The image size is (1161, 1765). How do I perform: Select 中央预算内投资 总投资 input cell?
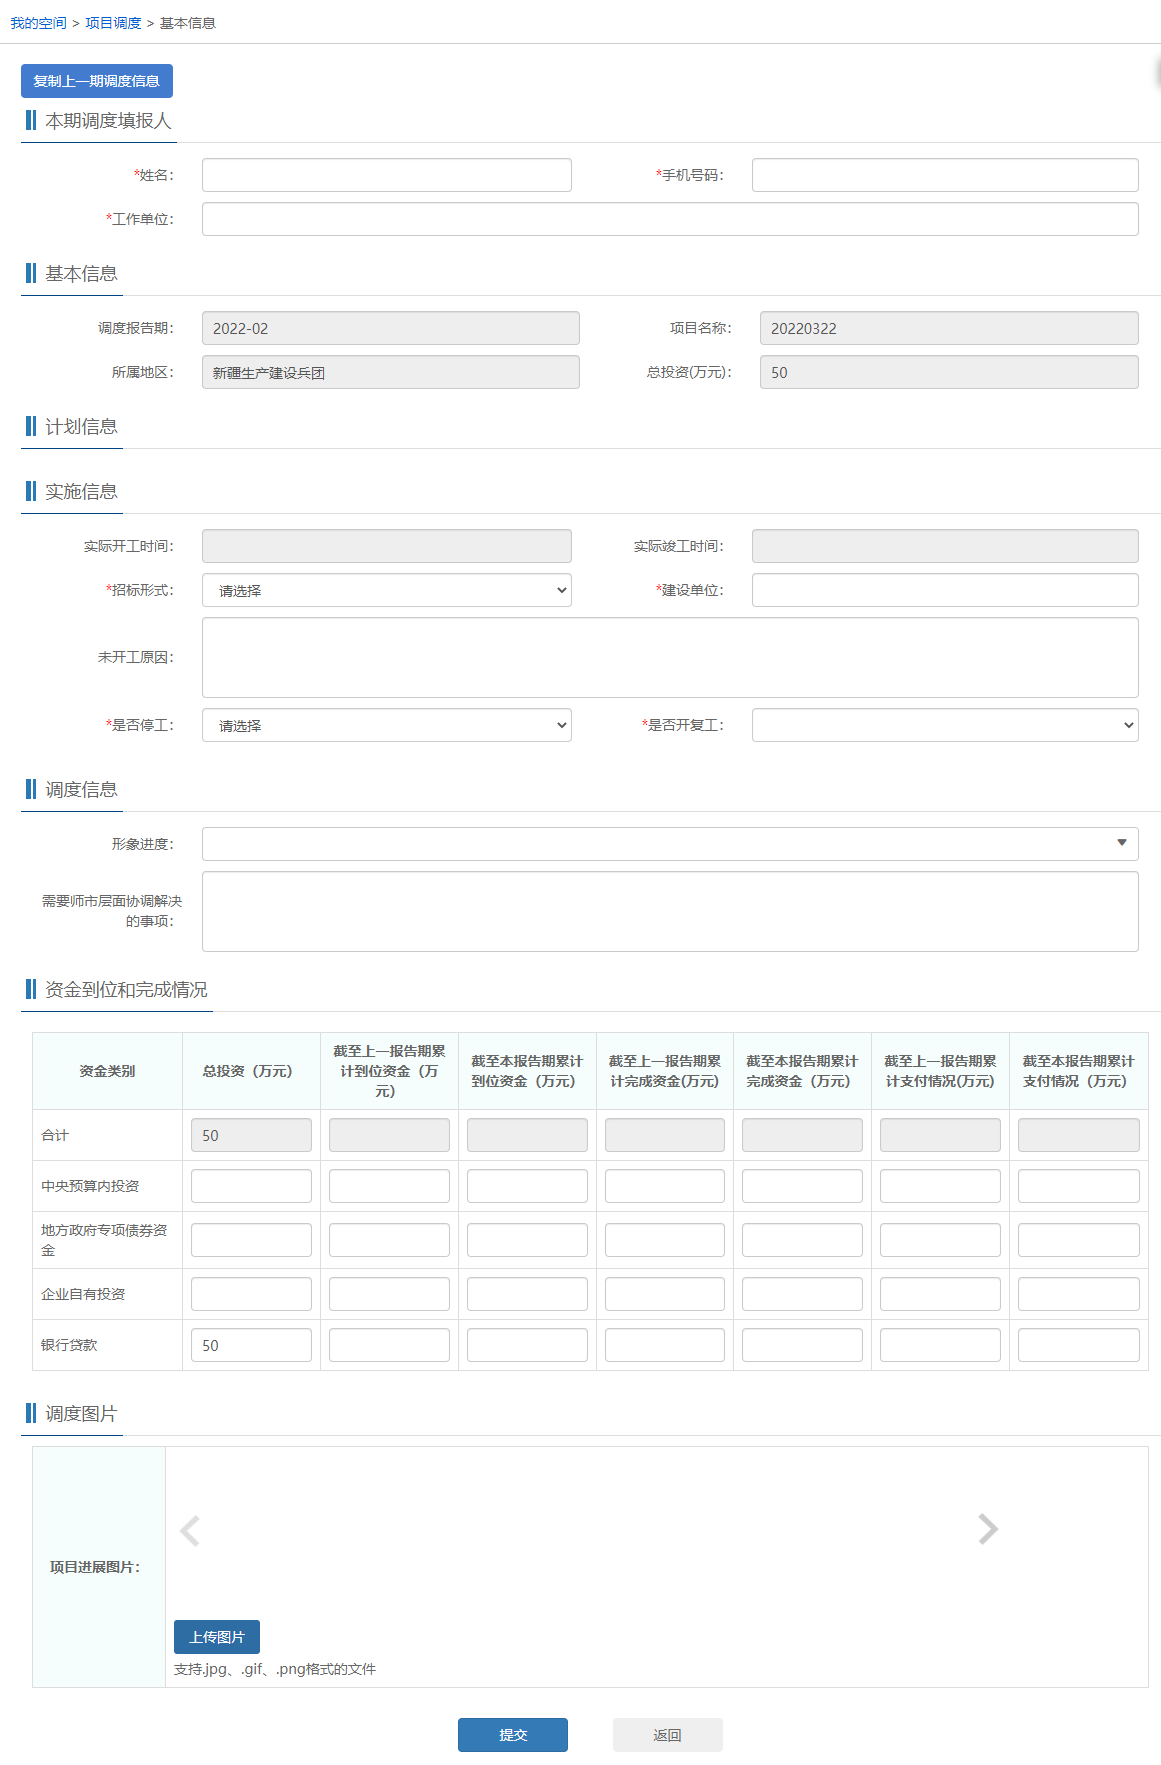point(251,1186)
